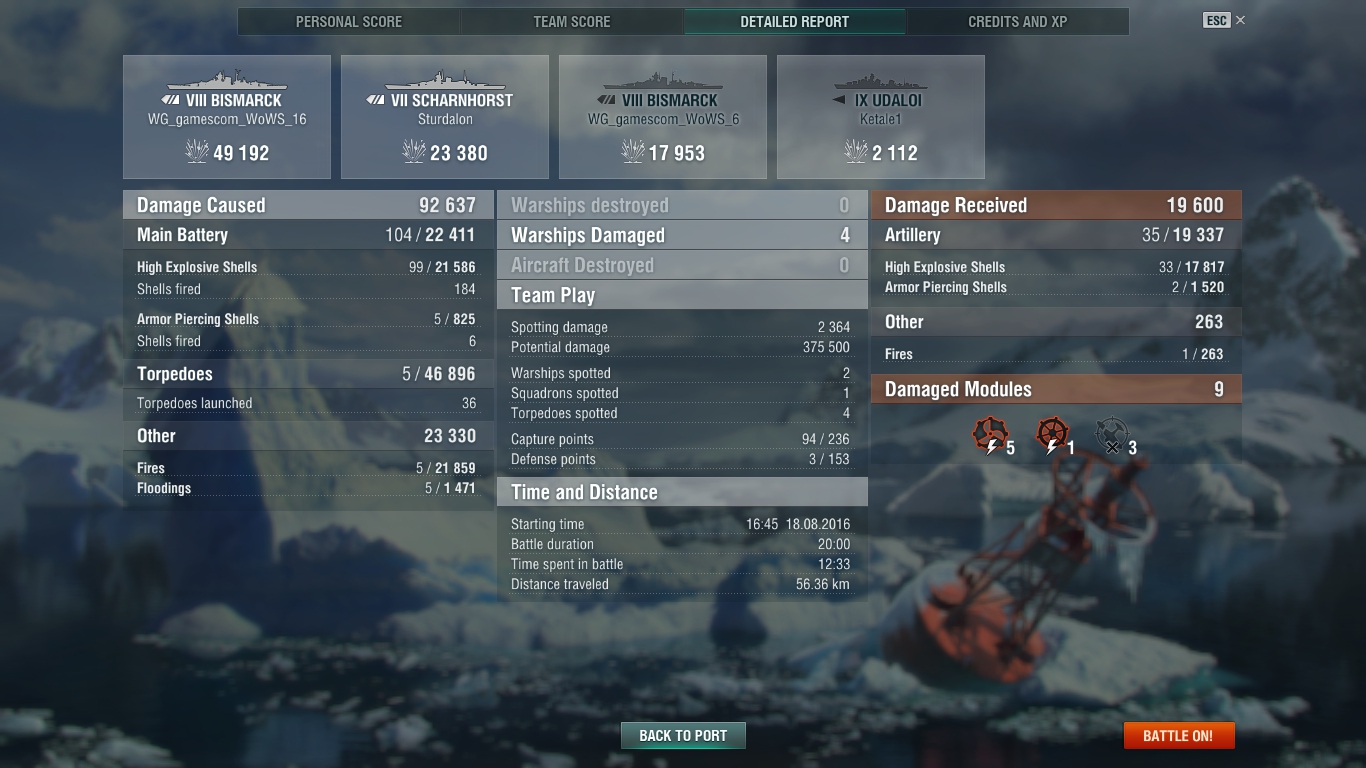
Task: Select the Detailed Report tab
Action: point(795,21)
